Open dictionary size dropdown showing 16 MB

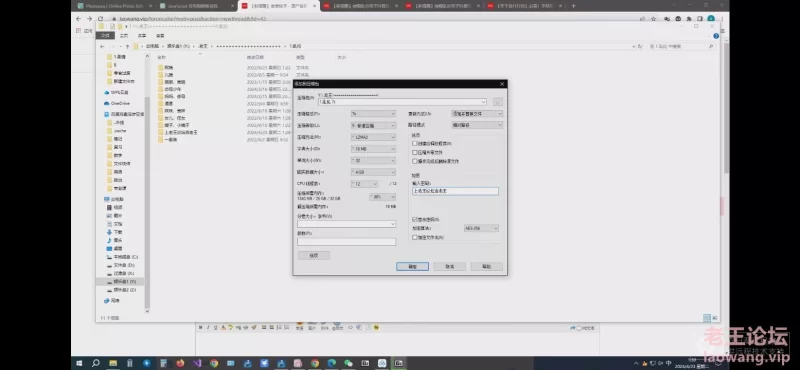tap(373, 149)
